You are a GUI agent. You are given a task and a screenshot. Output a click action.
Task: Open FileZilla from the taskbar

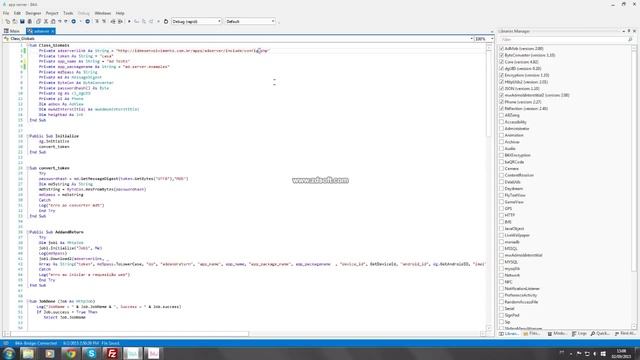pyautogui.click(x=112, y=353)
